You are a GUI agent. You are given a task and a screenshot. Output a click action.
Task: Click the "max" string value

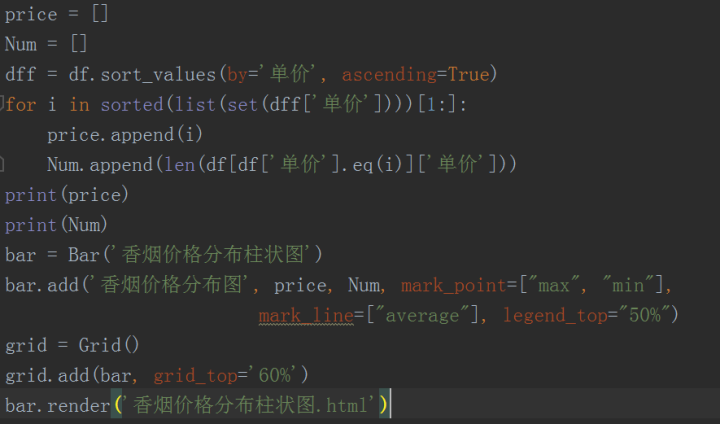click(x=554, y=286)
